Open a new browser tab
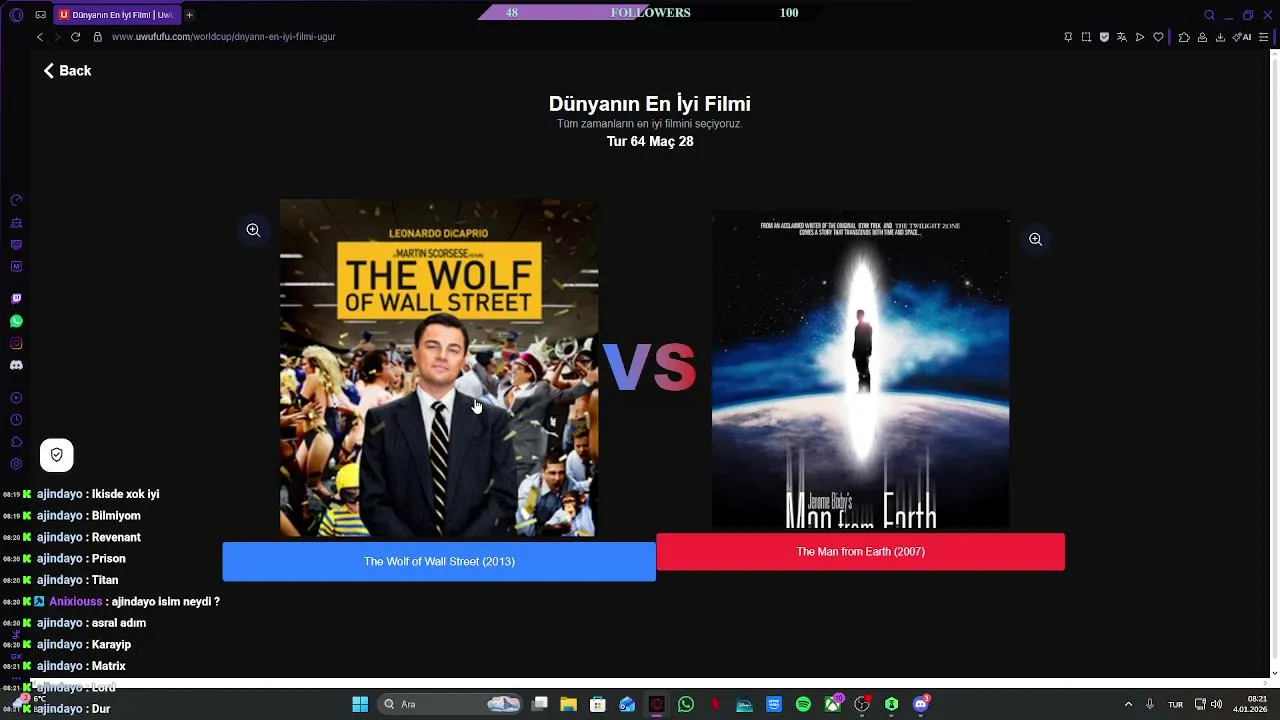The height and width of the screenshot is (720, 1280). 189,15
